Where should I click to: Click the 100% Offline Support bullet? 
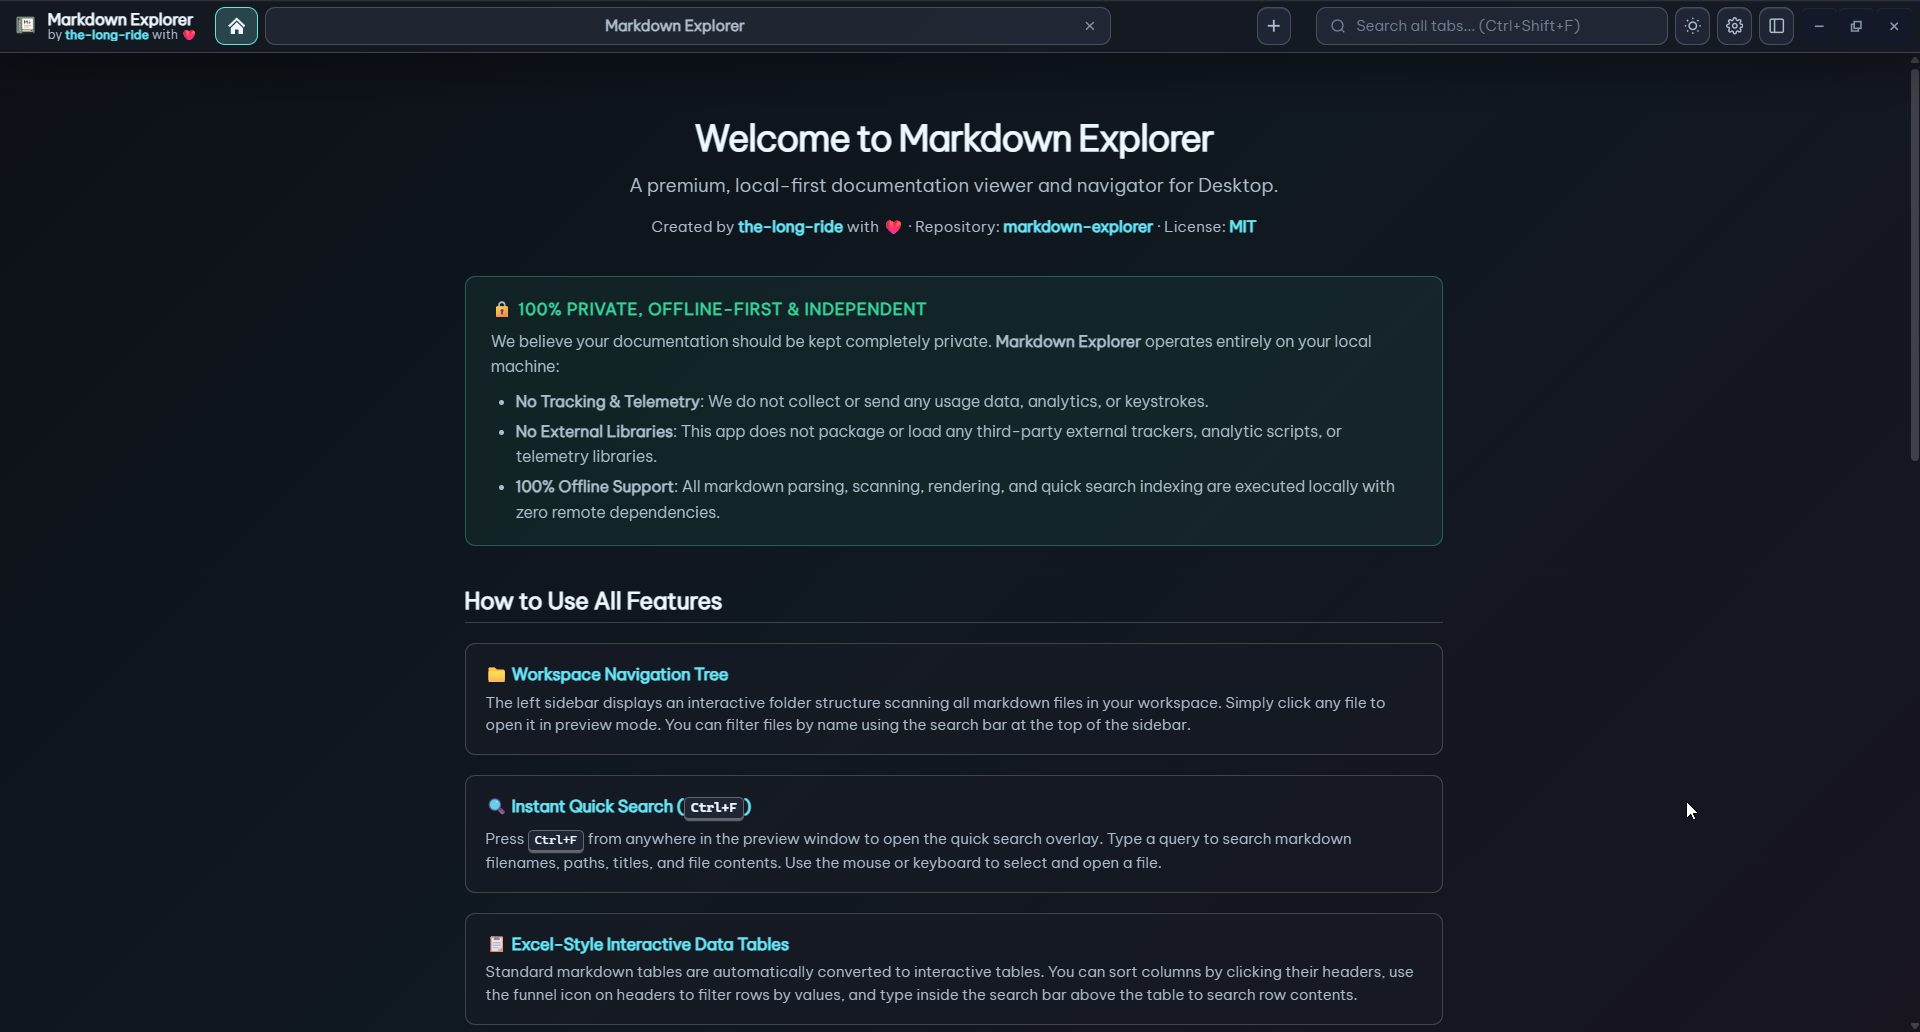tap(955, 499)
